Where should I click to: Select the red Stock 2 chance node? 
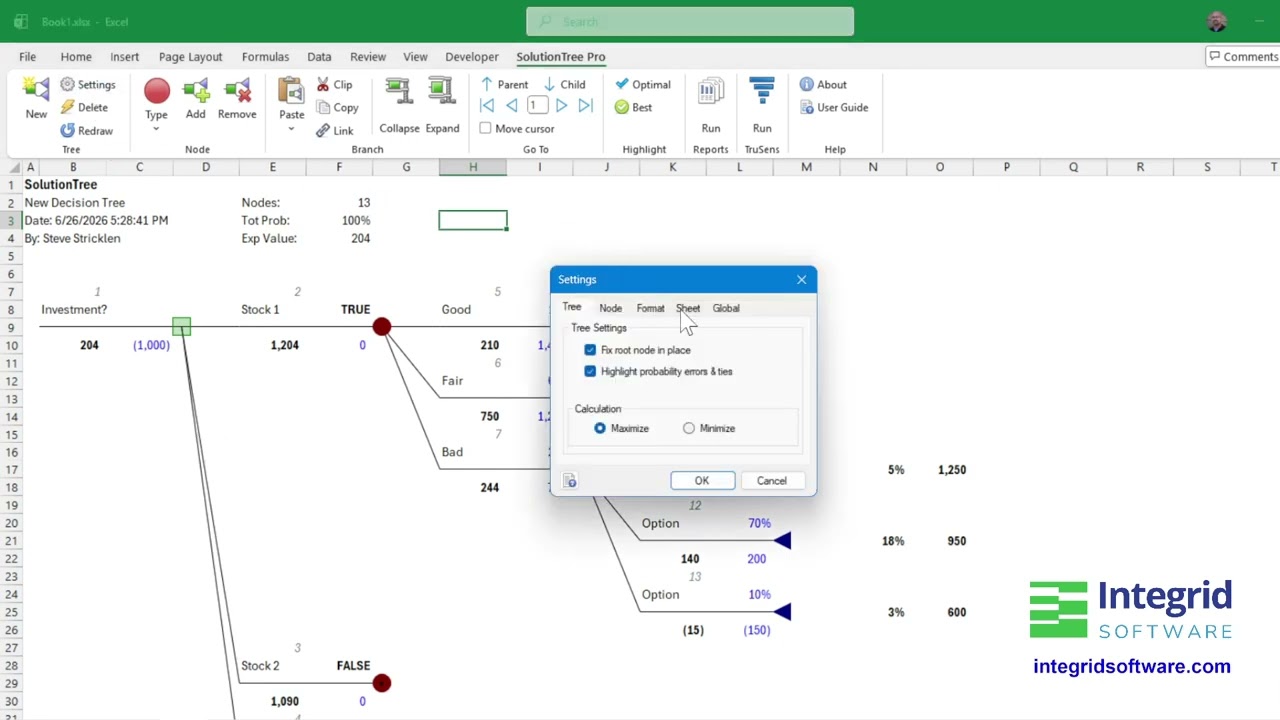(382, 683)
